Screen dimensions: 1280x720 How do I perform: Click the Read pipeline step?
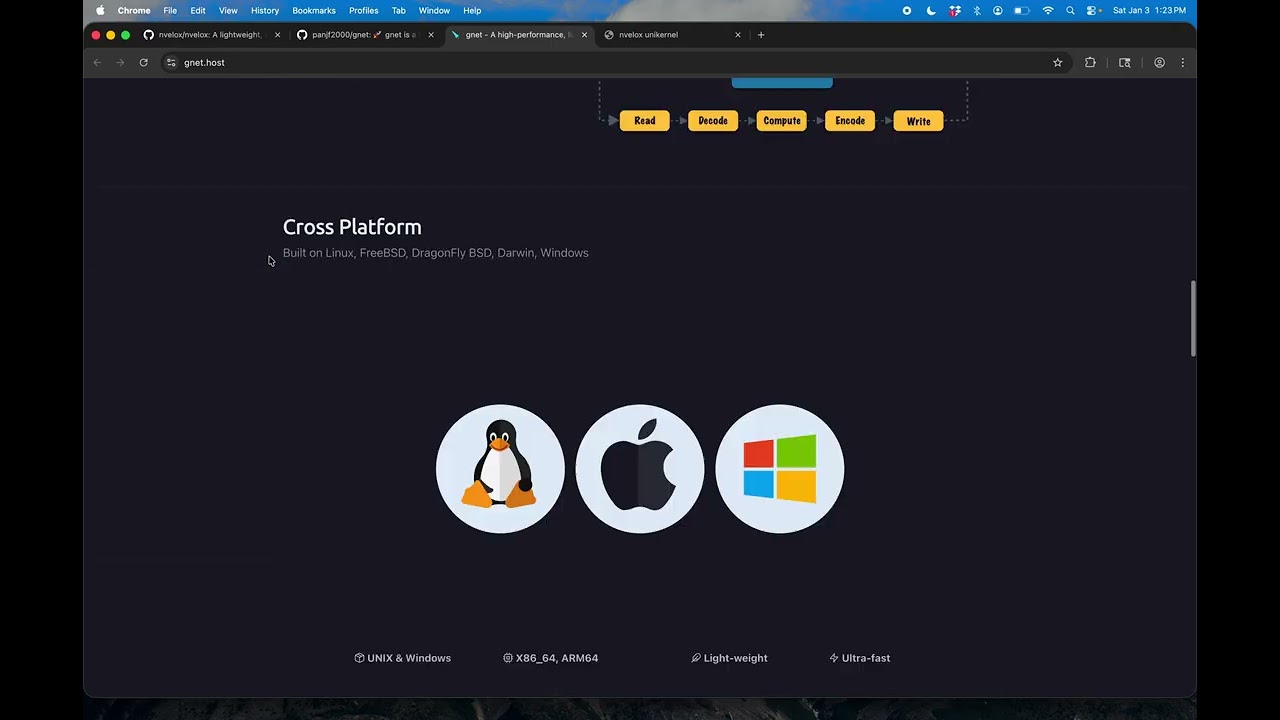pos(645,121)
